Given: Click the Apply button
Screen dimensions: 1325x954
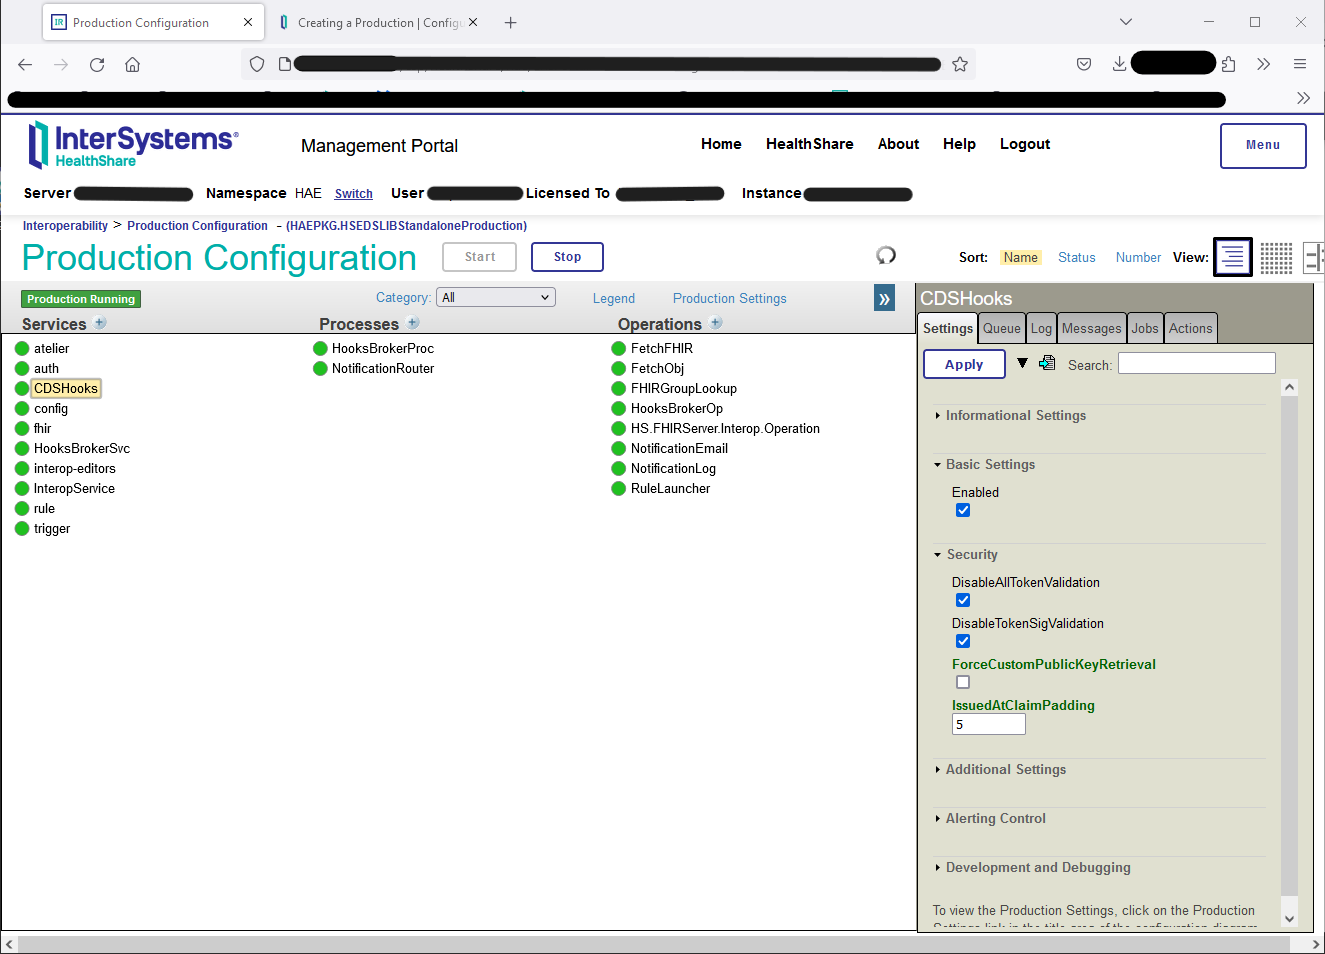Looking at the screenshot, I should [964, 364].
